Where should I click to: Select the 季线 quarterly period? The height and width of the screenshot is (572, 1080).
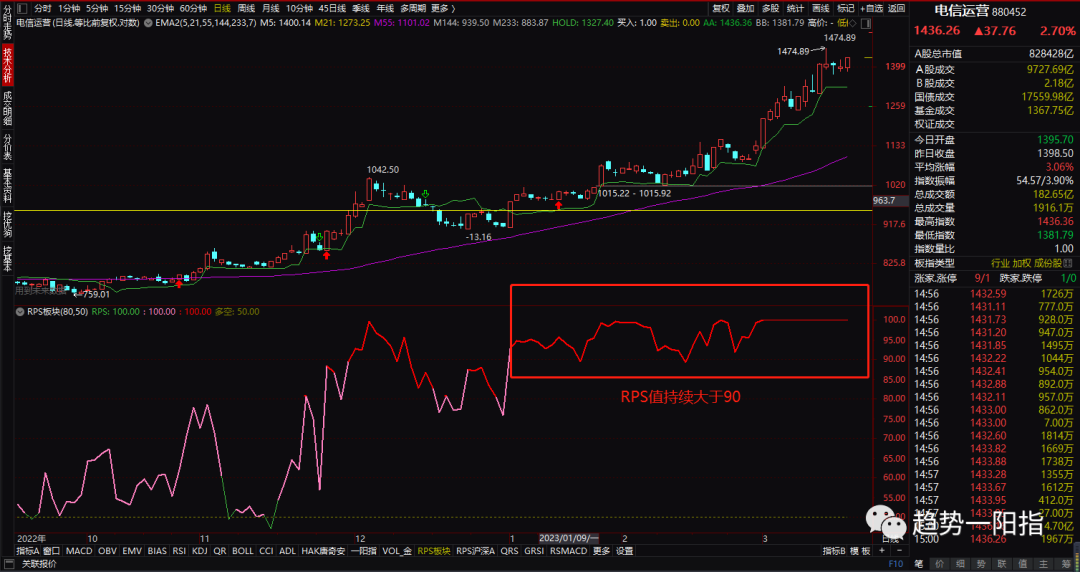coord(360,8)
